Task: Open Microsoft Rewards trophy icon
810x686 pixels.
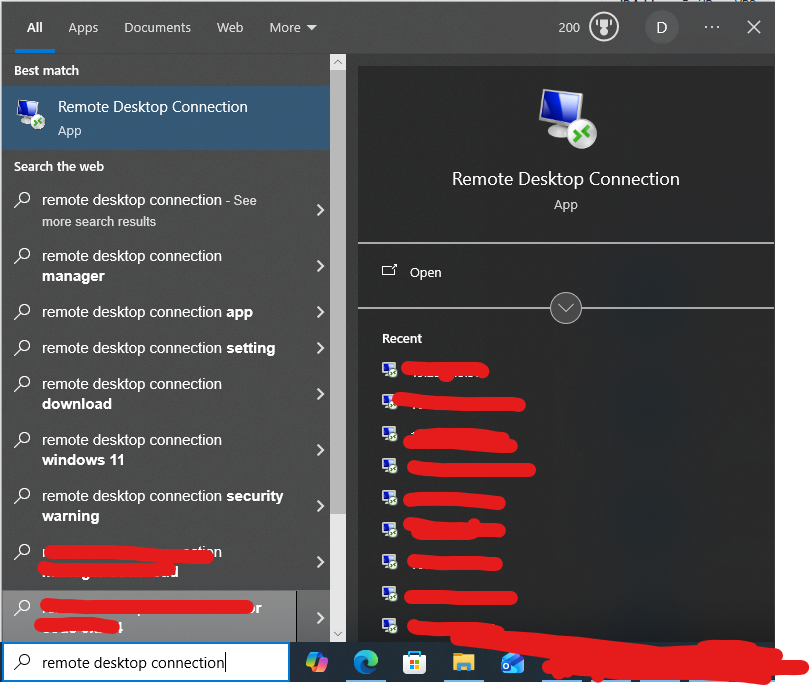Action: [603, 27]
